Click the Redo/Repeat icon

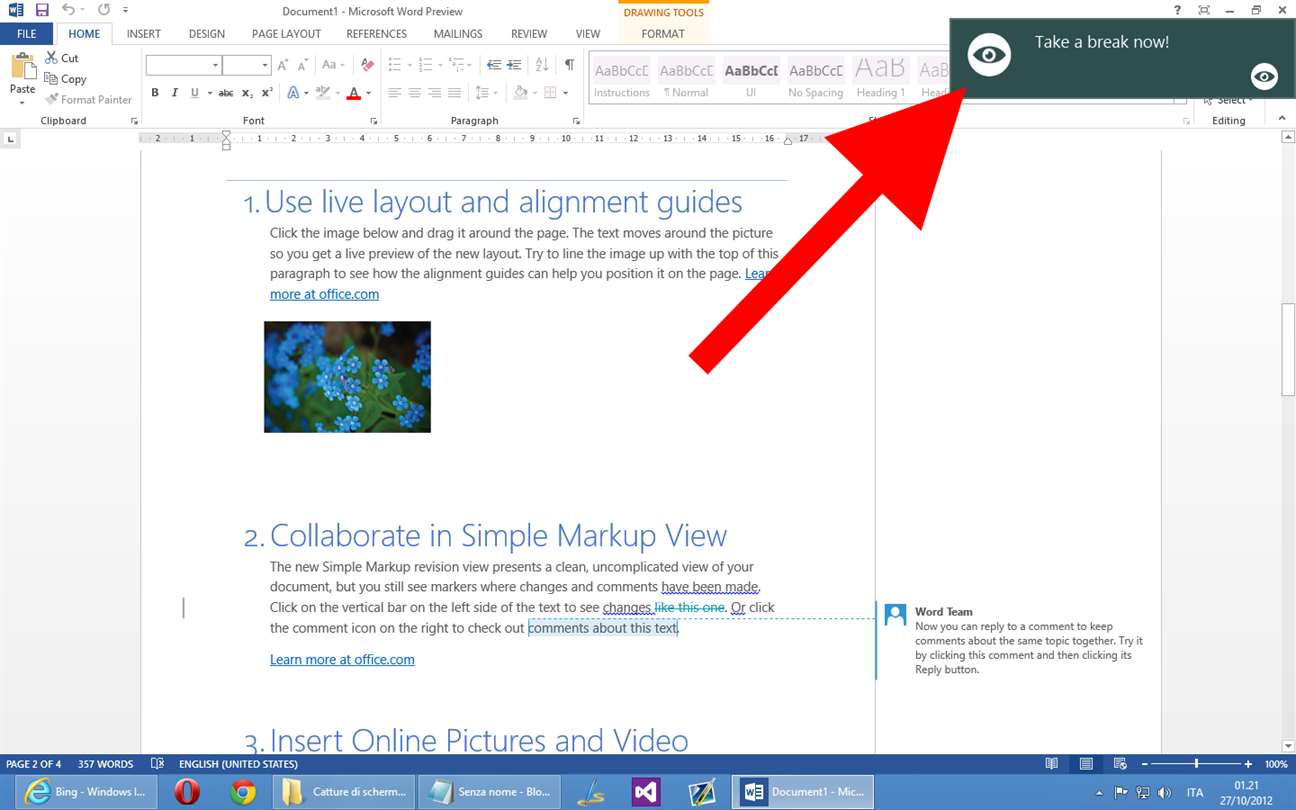coord(104,10)
